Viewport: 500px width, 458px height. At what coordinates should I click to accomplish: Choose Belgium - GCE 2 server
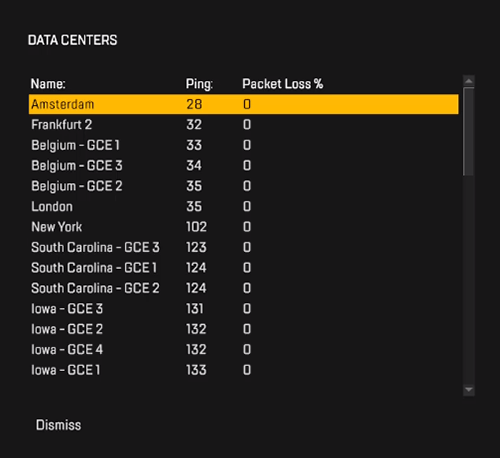coord(244,186)
